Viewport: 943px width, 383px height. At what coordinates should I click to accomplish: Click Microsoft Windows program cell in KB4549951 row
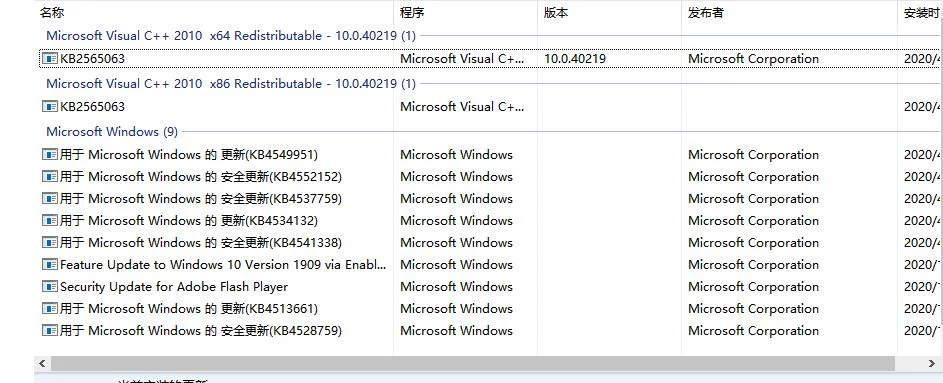click(456, 155)
